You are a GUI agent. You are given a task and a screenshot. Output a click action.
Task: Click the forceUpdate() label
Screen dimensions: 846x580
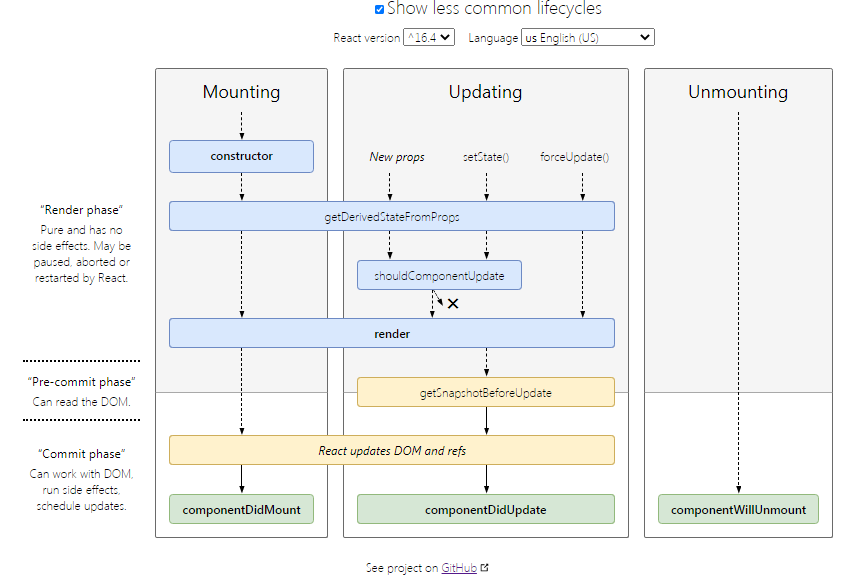click(x=575, y=157)
